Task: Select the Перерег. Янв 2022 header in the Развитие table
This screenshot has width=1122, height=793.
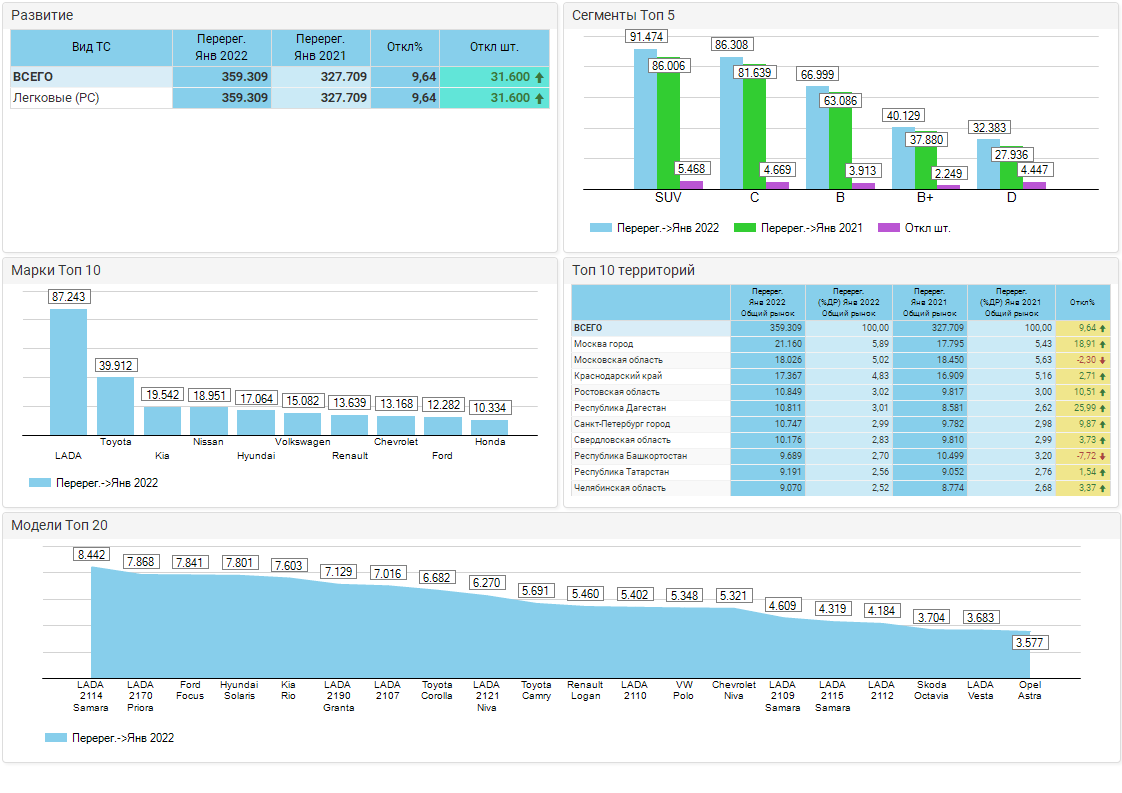Action: [x=221, y=47]
